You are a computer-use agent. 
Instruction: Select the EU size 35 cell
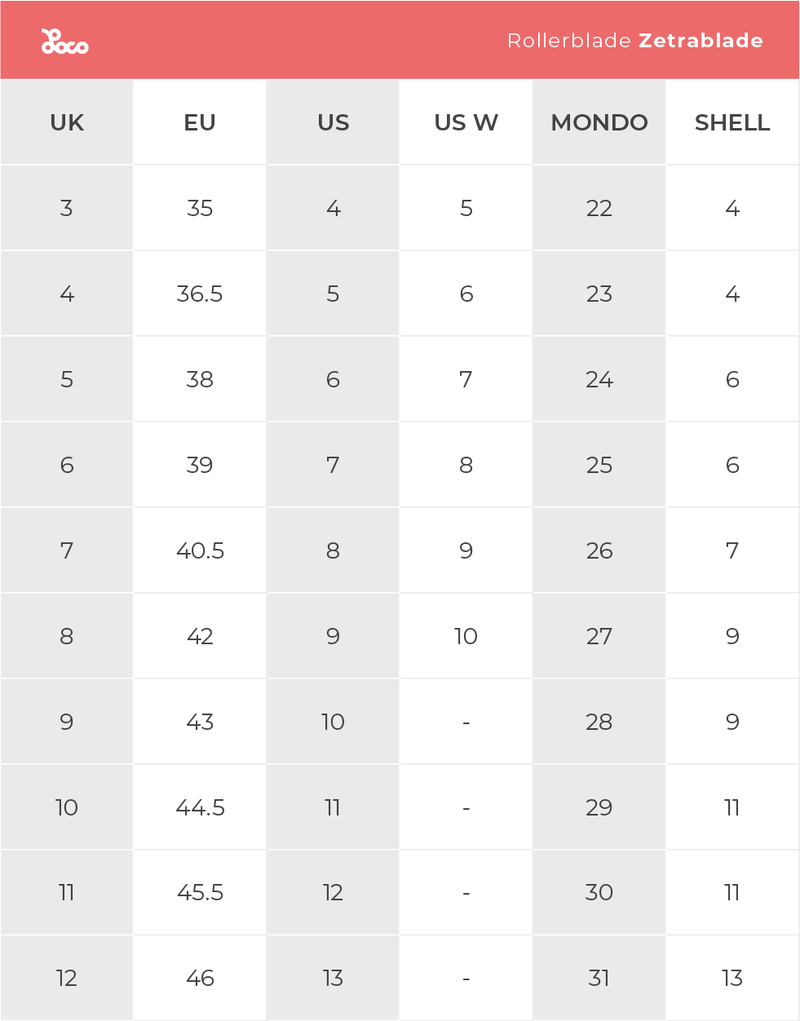(x=200, y=208)
